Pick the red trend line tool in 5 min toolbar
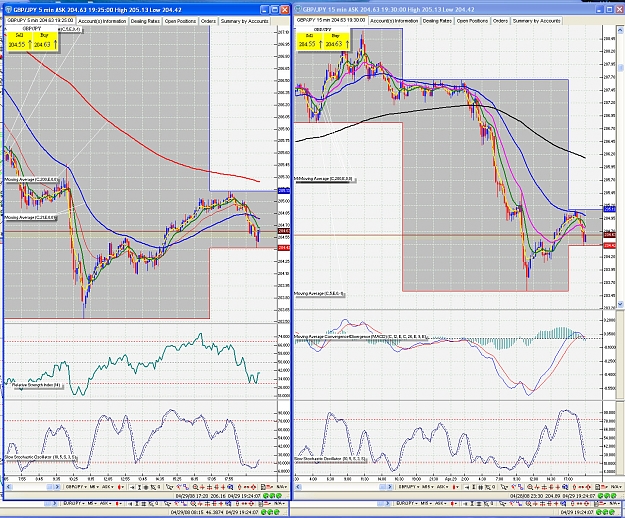 click(179, 487)
